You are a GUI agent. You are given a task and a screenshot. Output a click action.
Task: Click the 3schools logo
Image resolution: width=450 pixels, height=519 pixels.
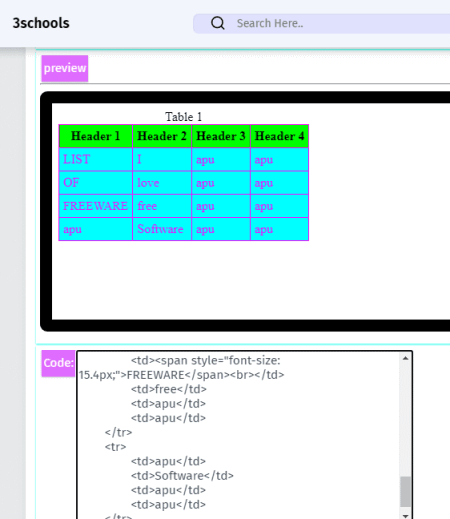click(x=41, y=23)
